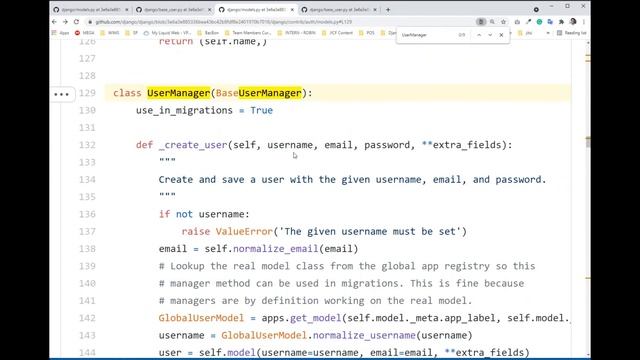Open the Reading list button
The width and height of the screenshot is (640, 360).
click(x=571, y=33)
